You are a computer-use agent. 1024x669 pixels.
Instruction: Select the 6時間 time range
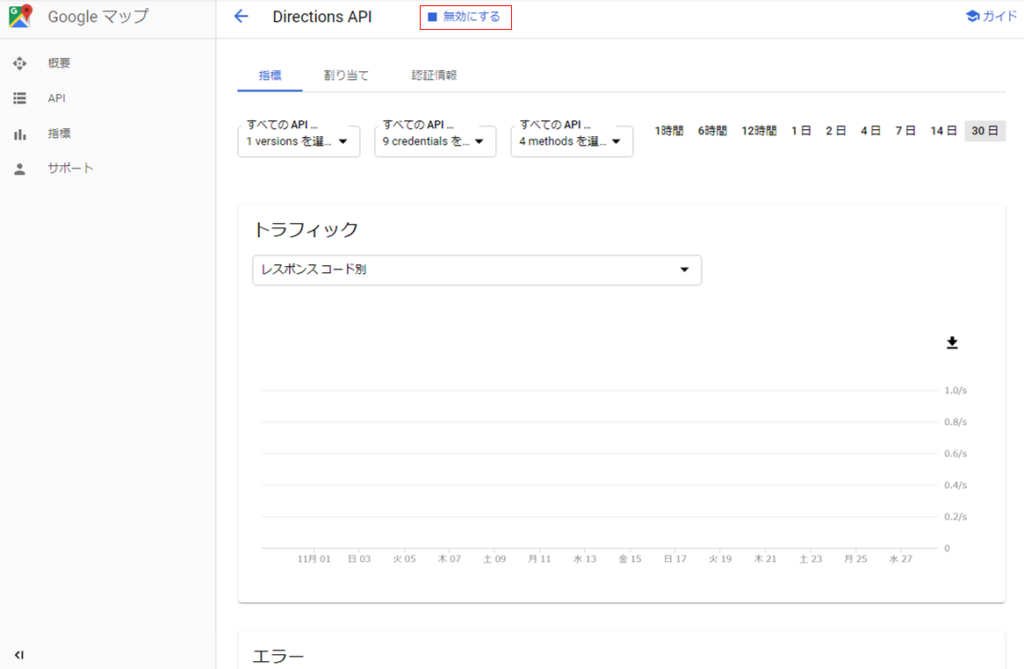point(712,131)
